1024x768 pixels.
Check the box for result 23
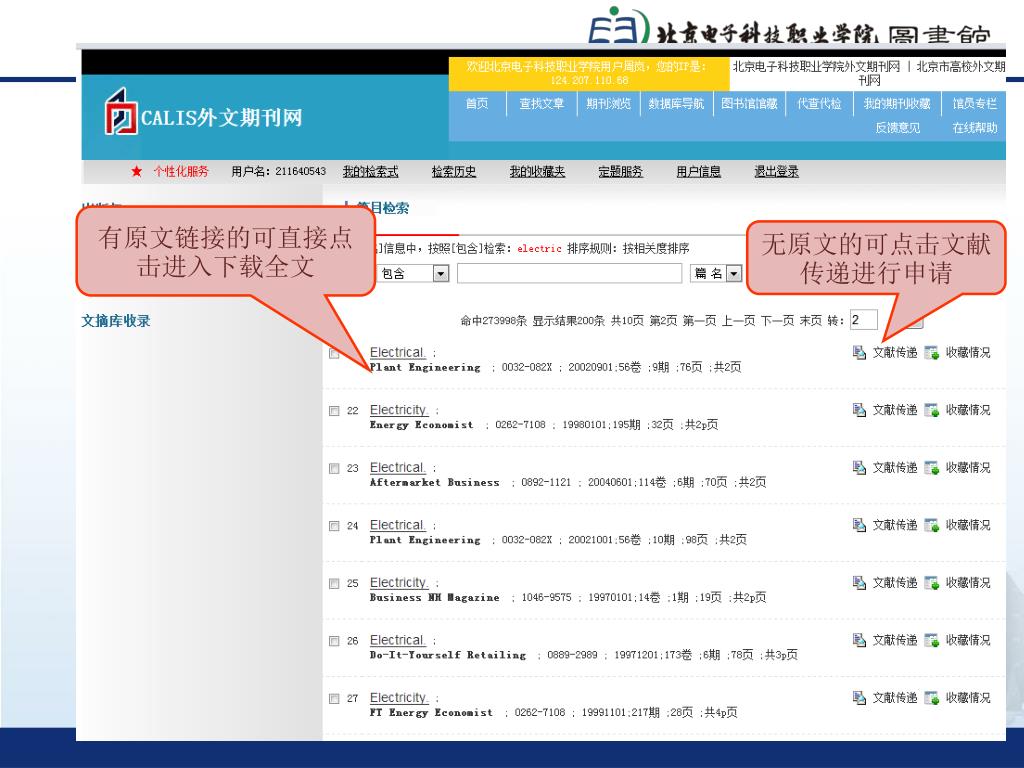point(334,468)
